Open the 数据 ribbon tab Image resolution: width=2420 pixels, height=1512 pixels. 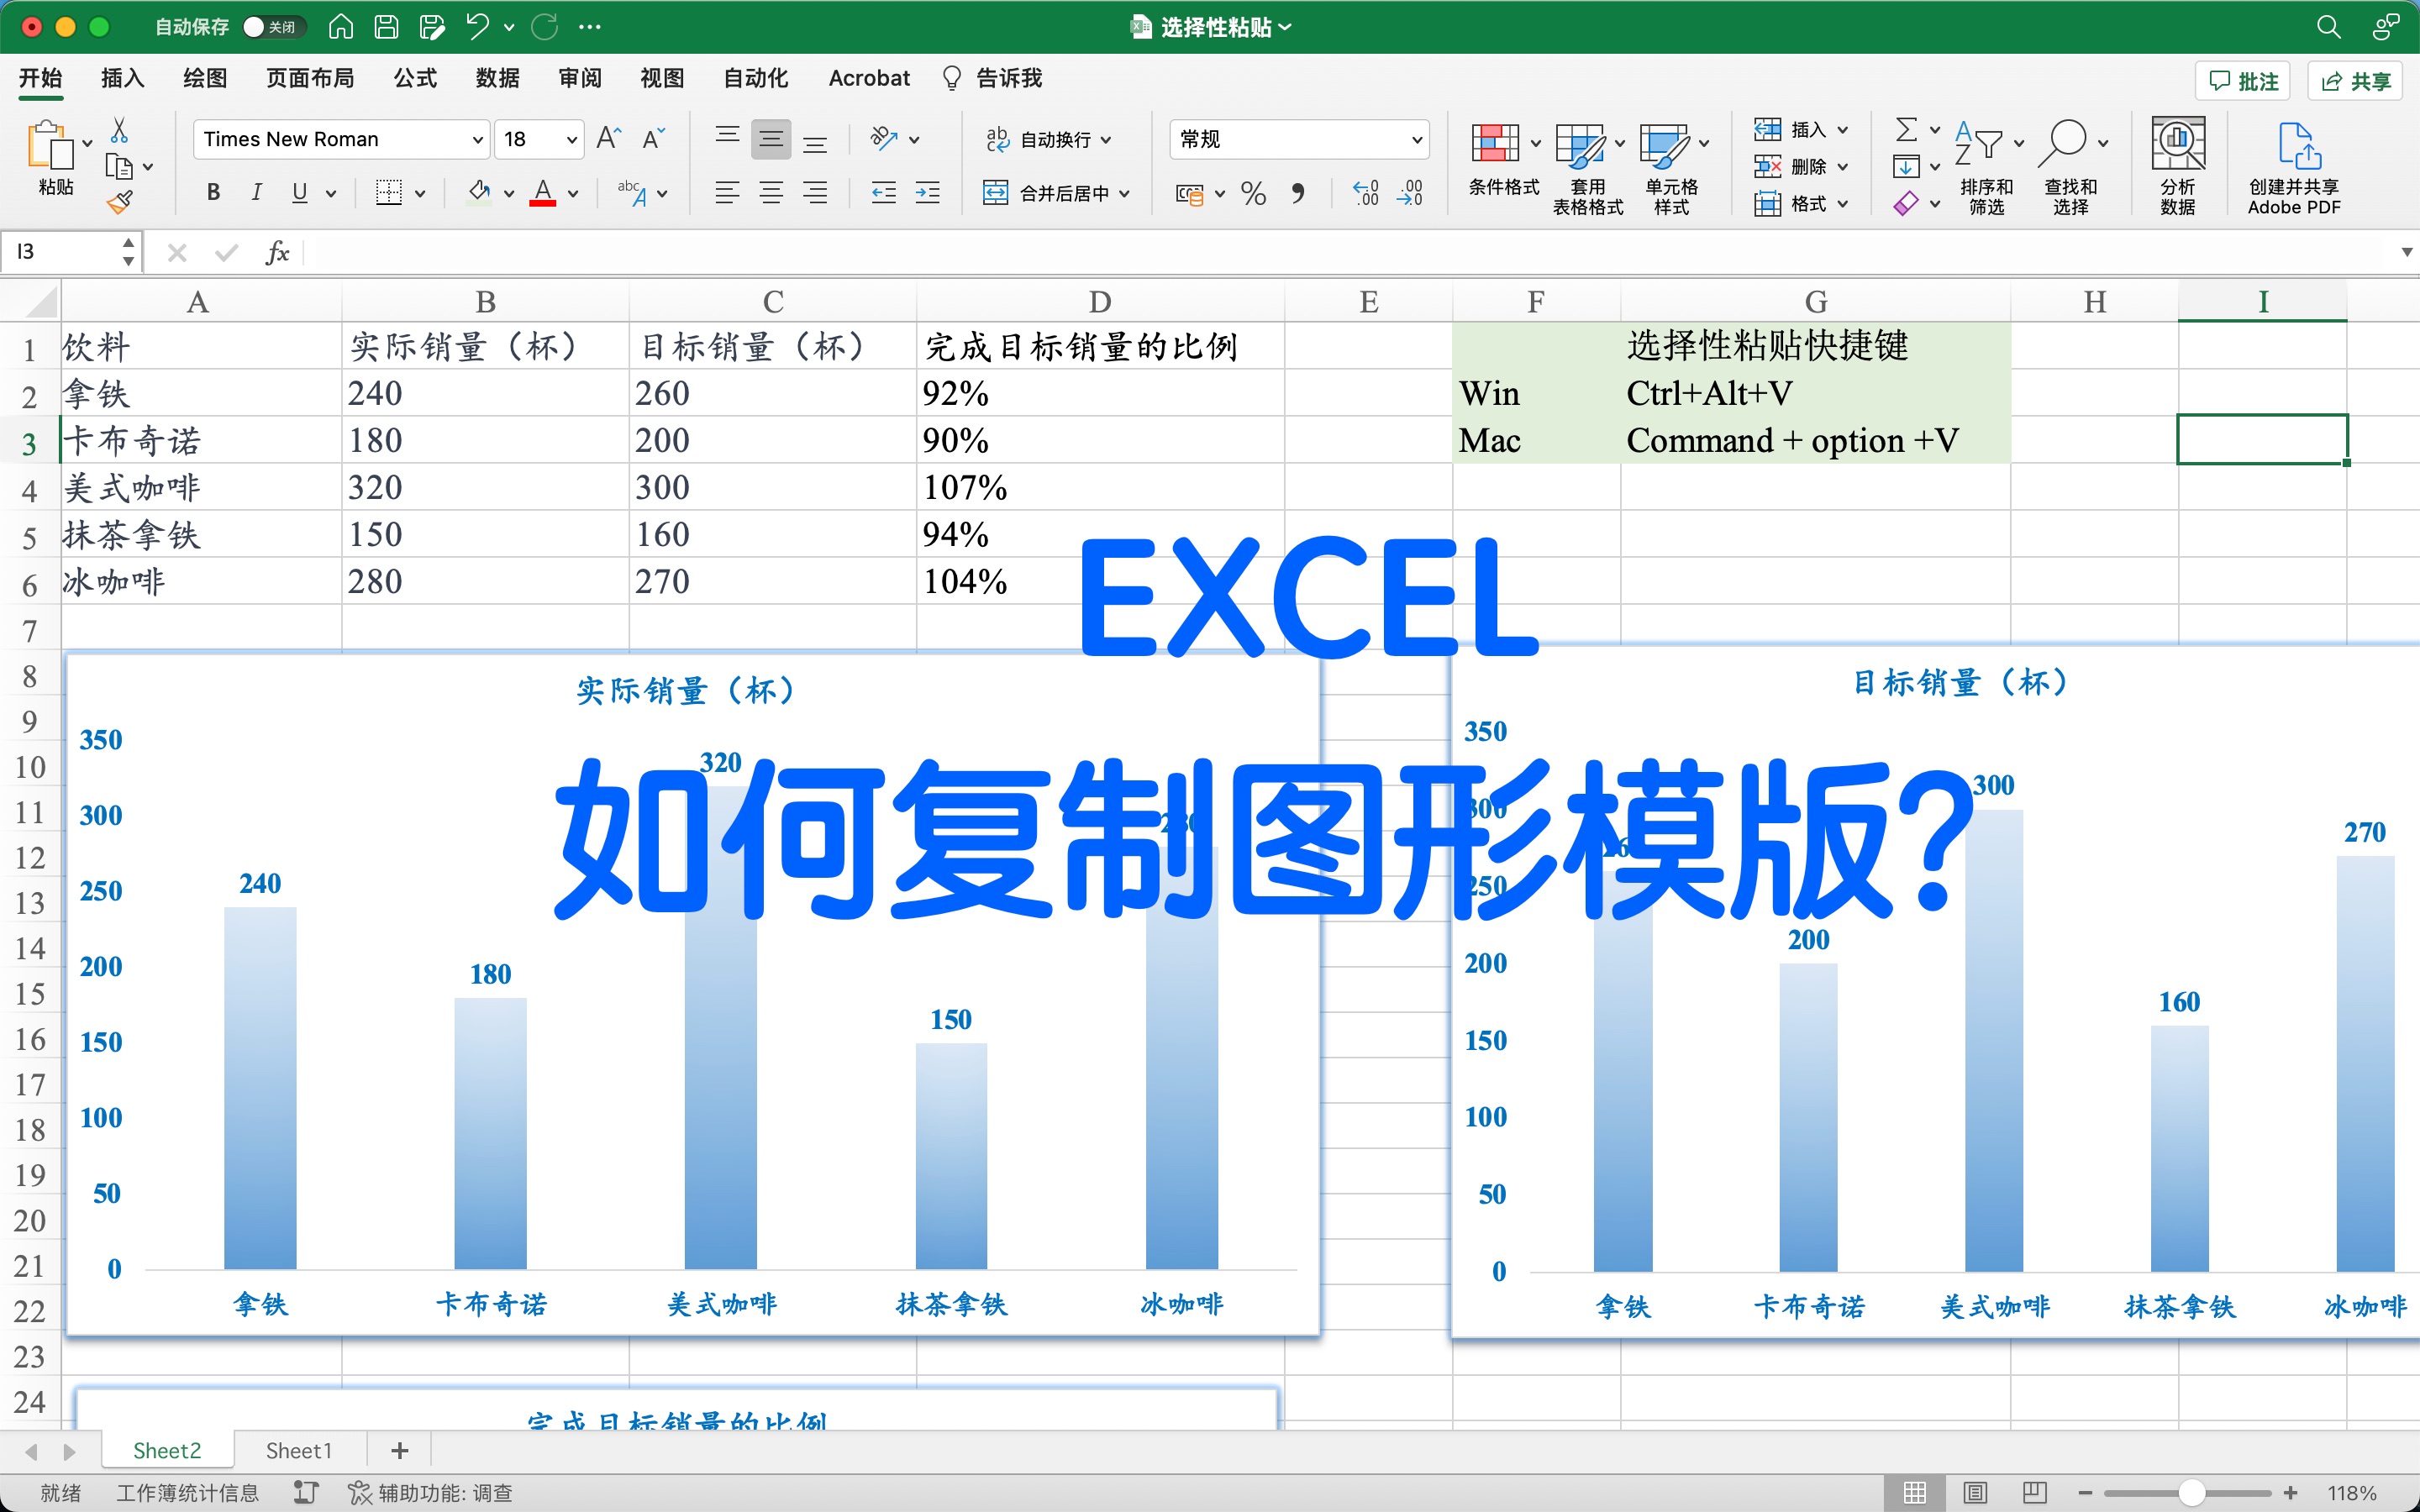pos(497,78)
